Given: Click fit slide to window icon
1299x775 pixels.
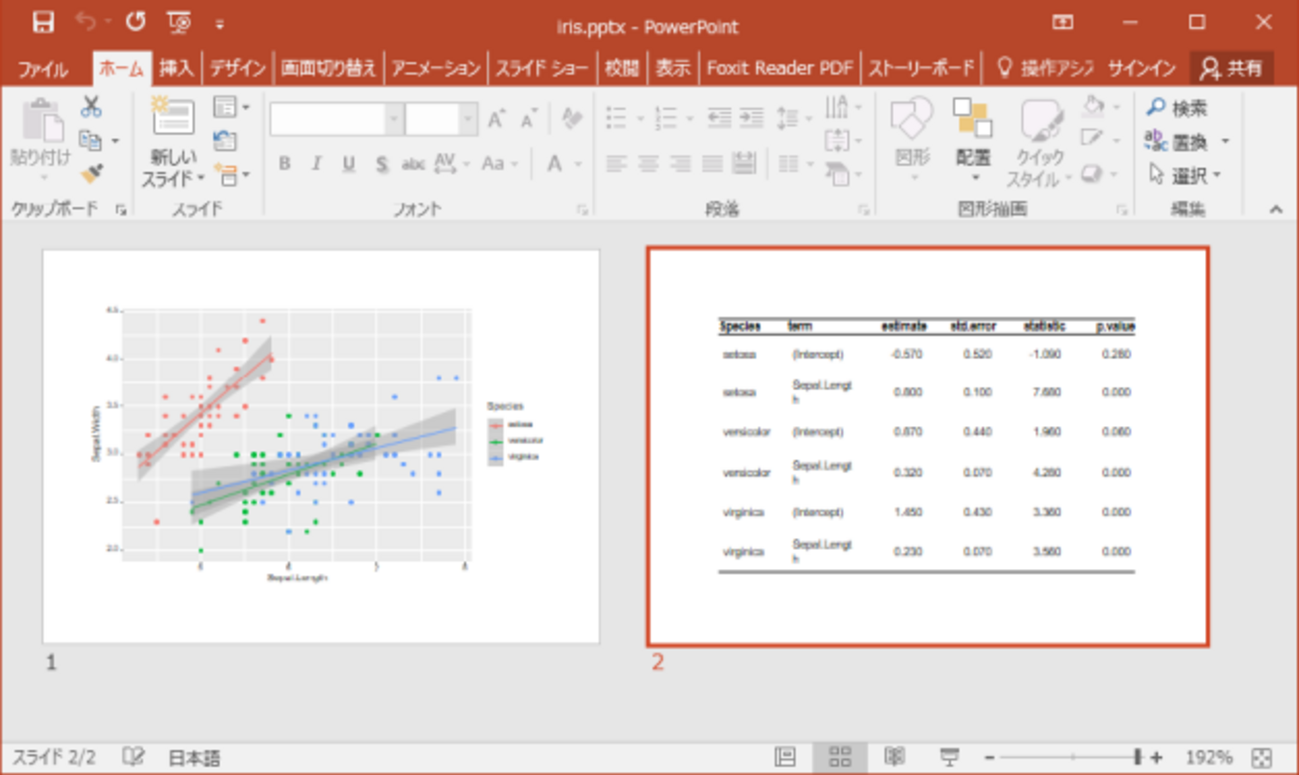Looking at the screenshot, I should click(x=1262, y=757).
